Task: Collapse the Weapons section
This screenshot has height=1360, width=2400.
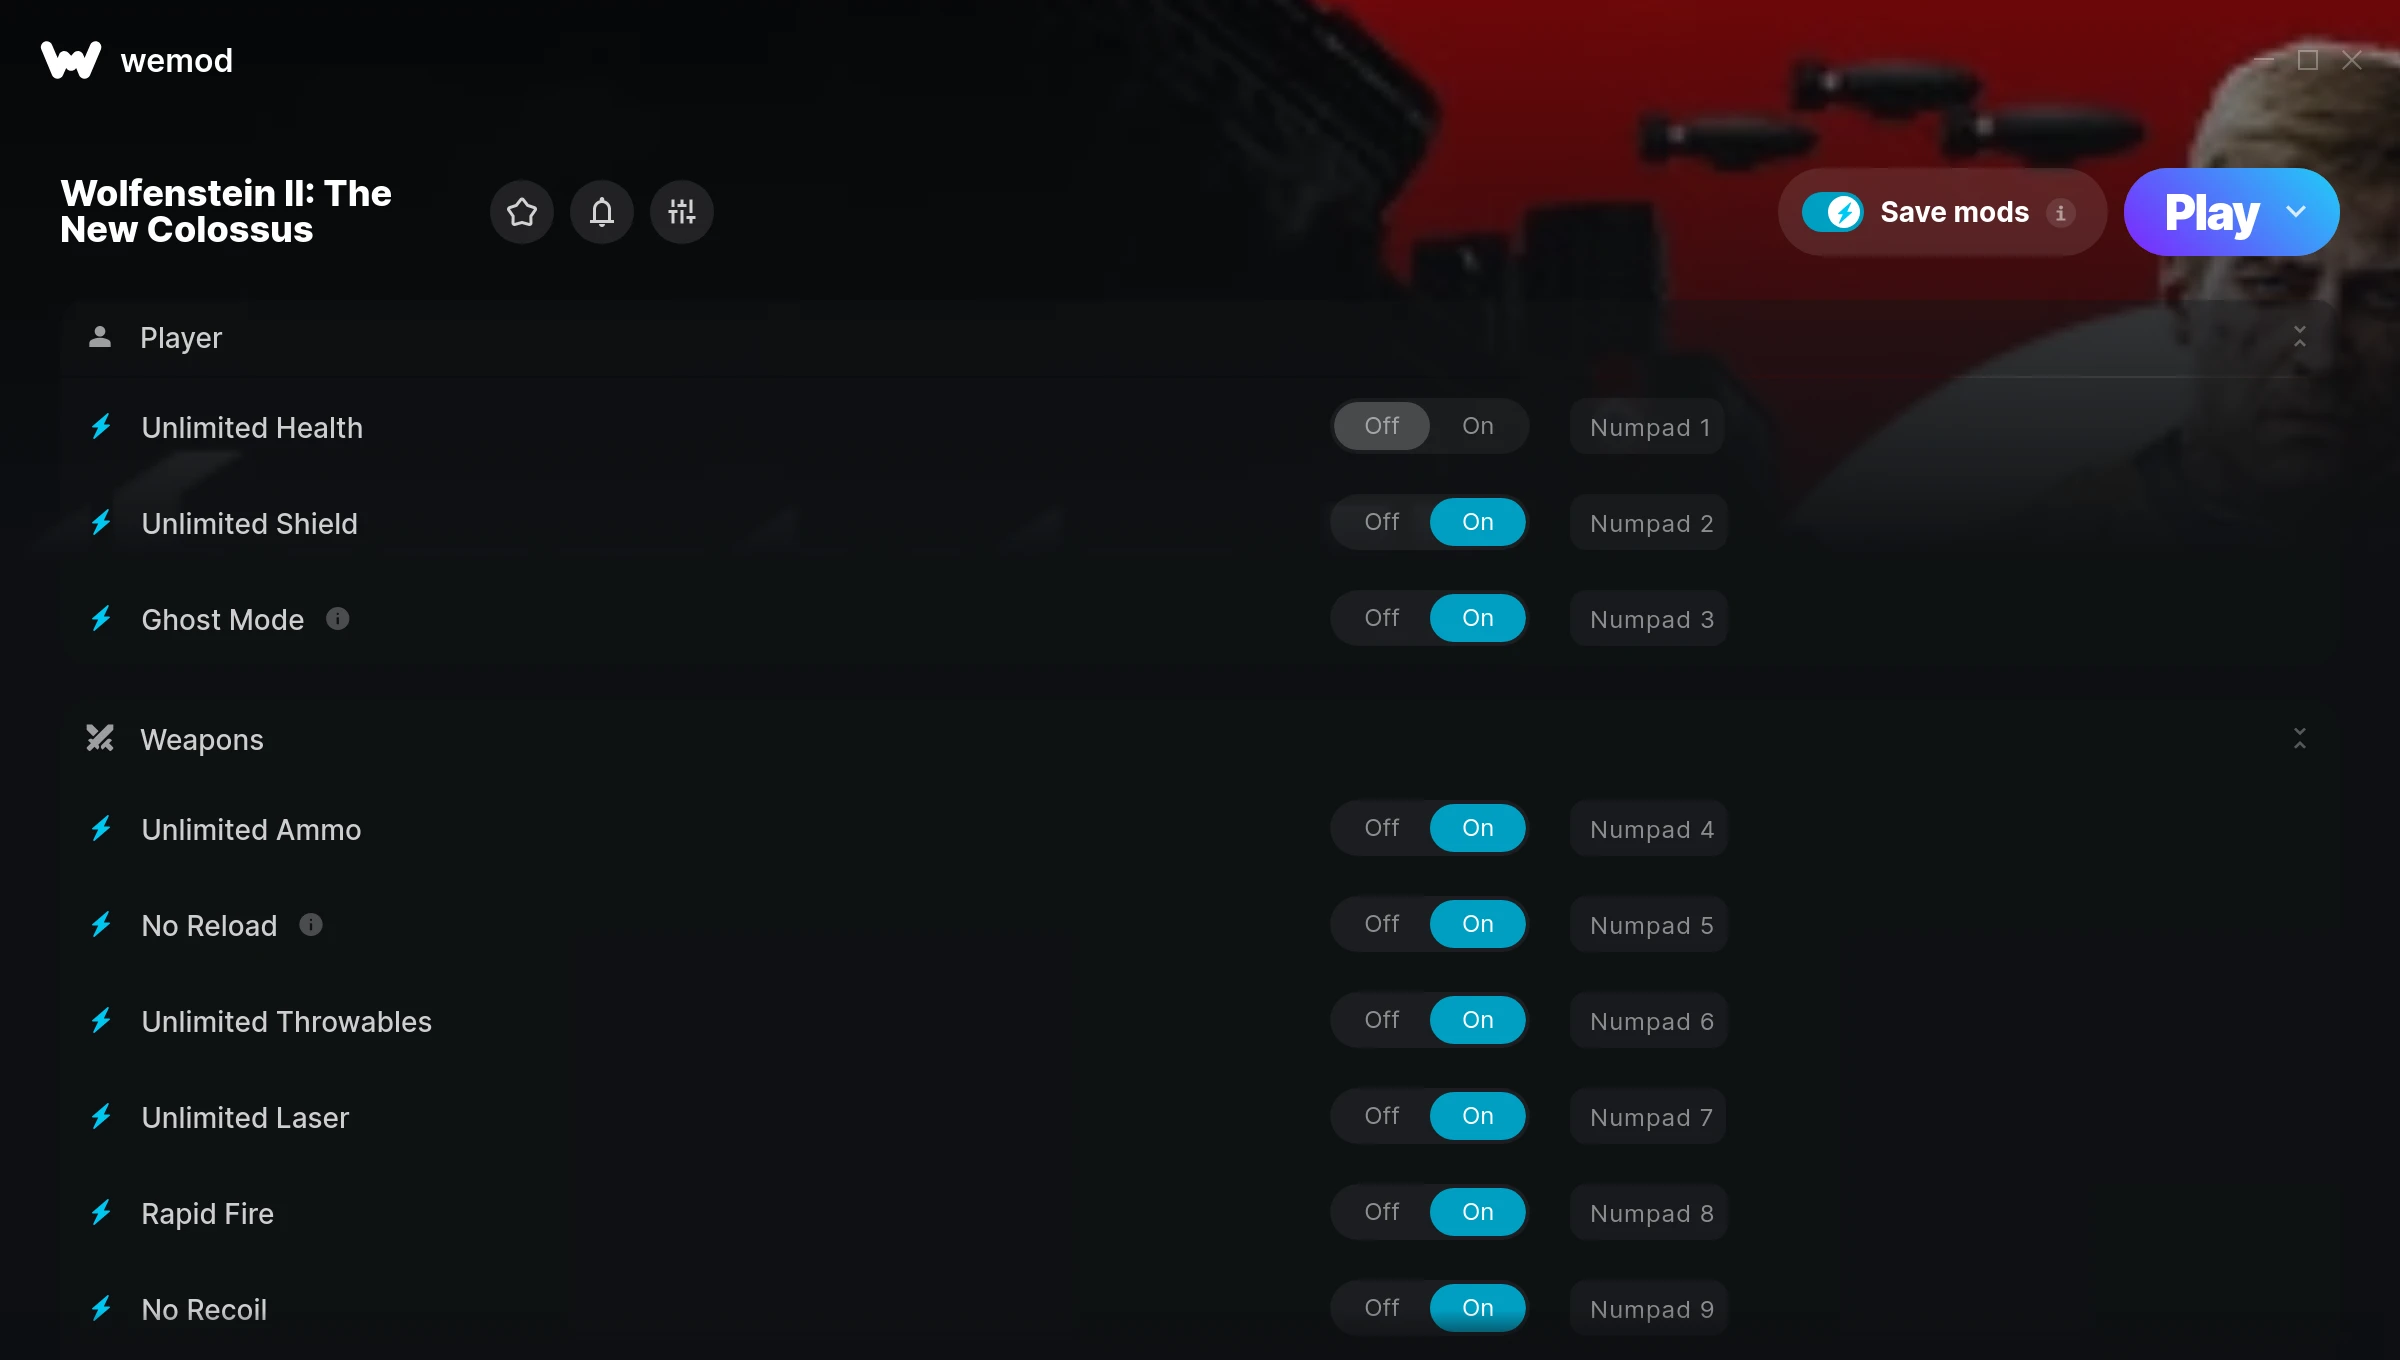Action: point(2300,739)
